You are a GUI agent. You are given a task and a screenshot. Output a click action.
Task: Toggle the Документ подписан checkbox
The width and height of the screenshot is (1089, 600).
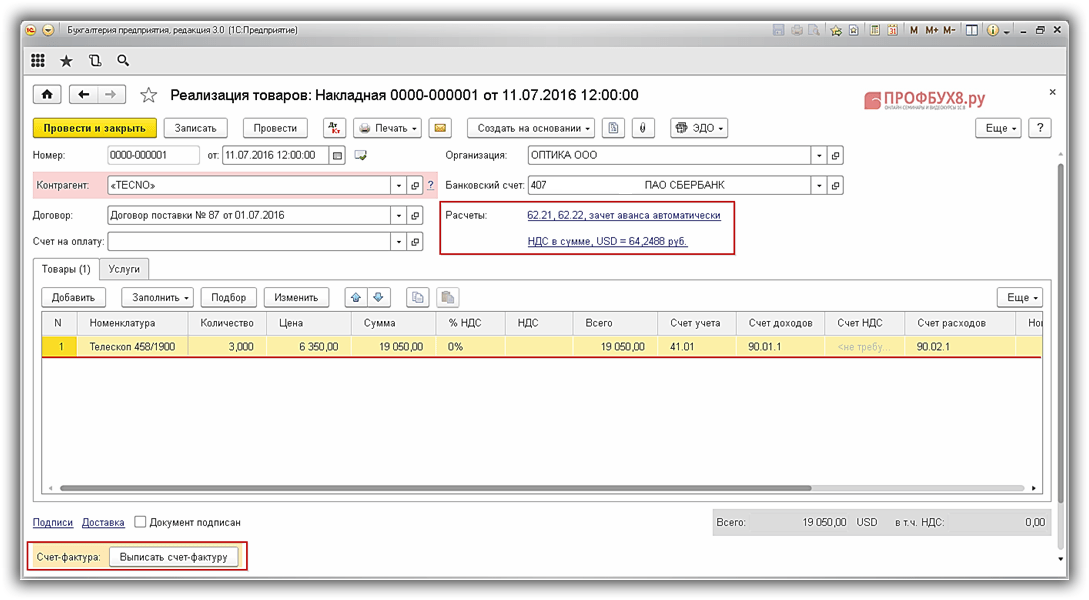[x=141, y=522]
